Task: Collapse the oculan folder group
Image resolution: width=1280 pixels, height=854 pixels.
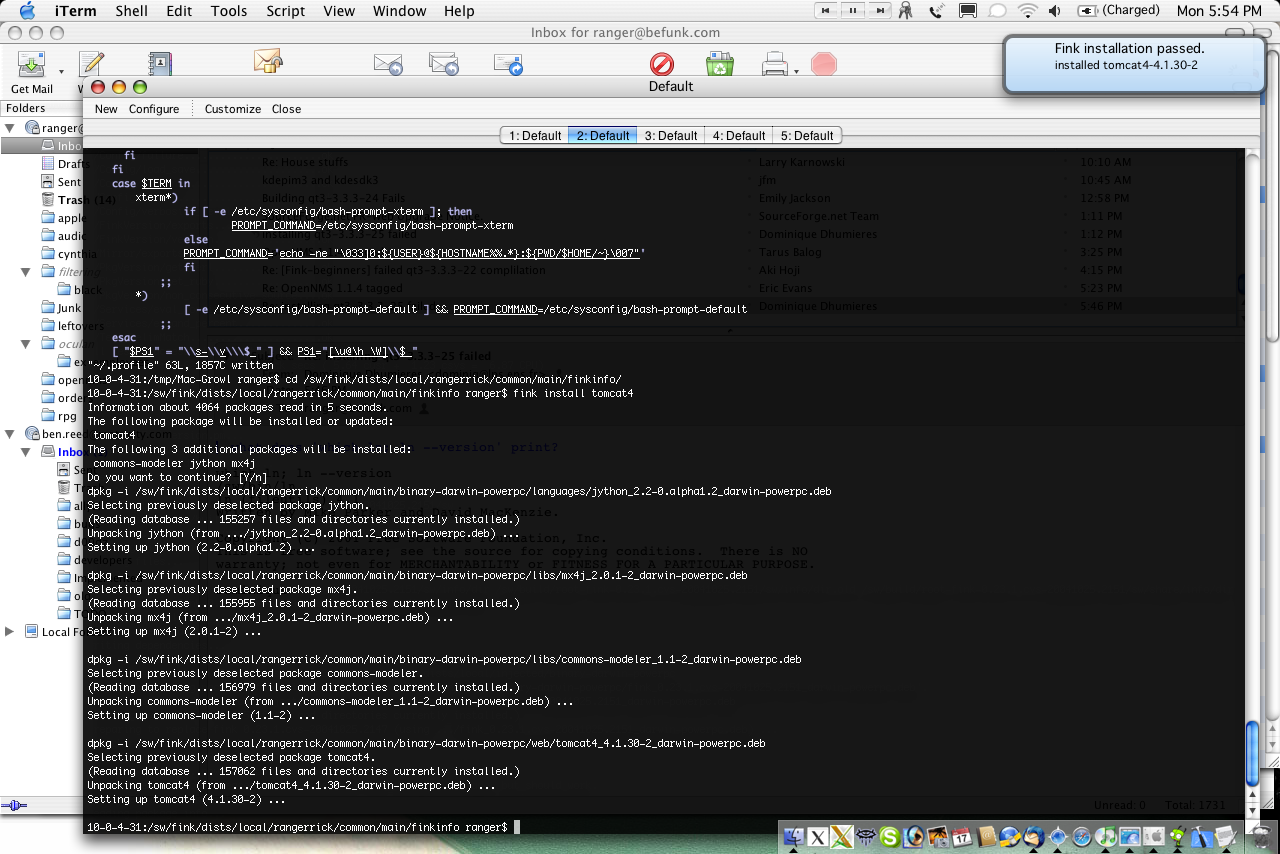Action: pyautogui.click(x=27, y=344)
